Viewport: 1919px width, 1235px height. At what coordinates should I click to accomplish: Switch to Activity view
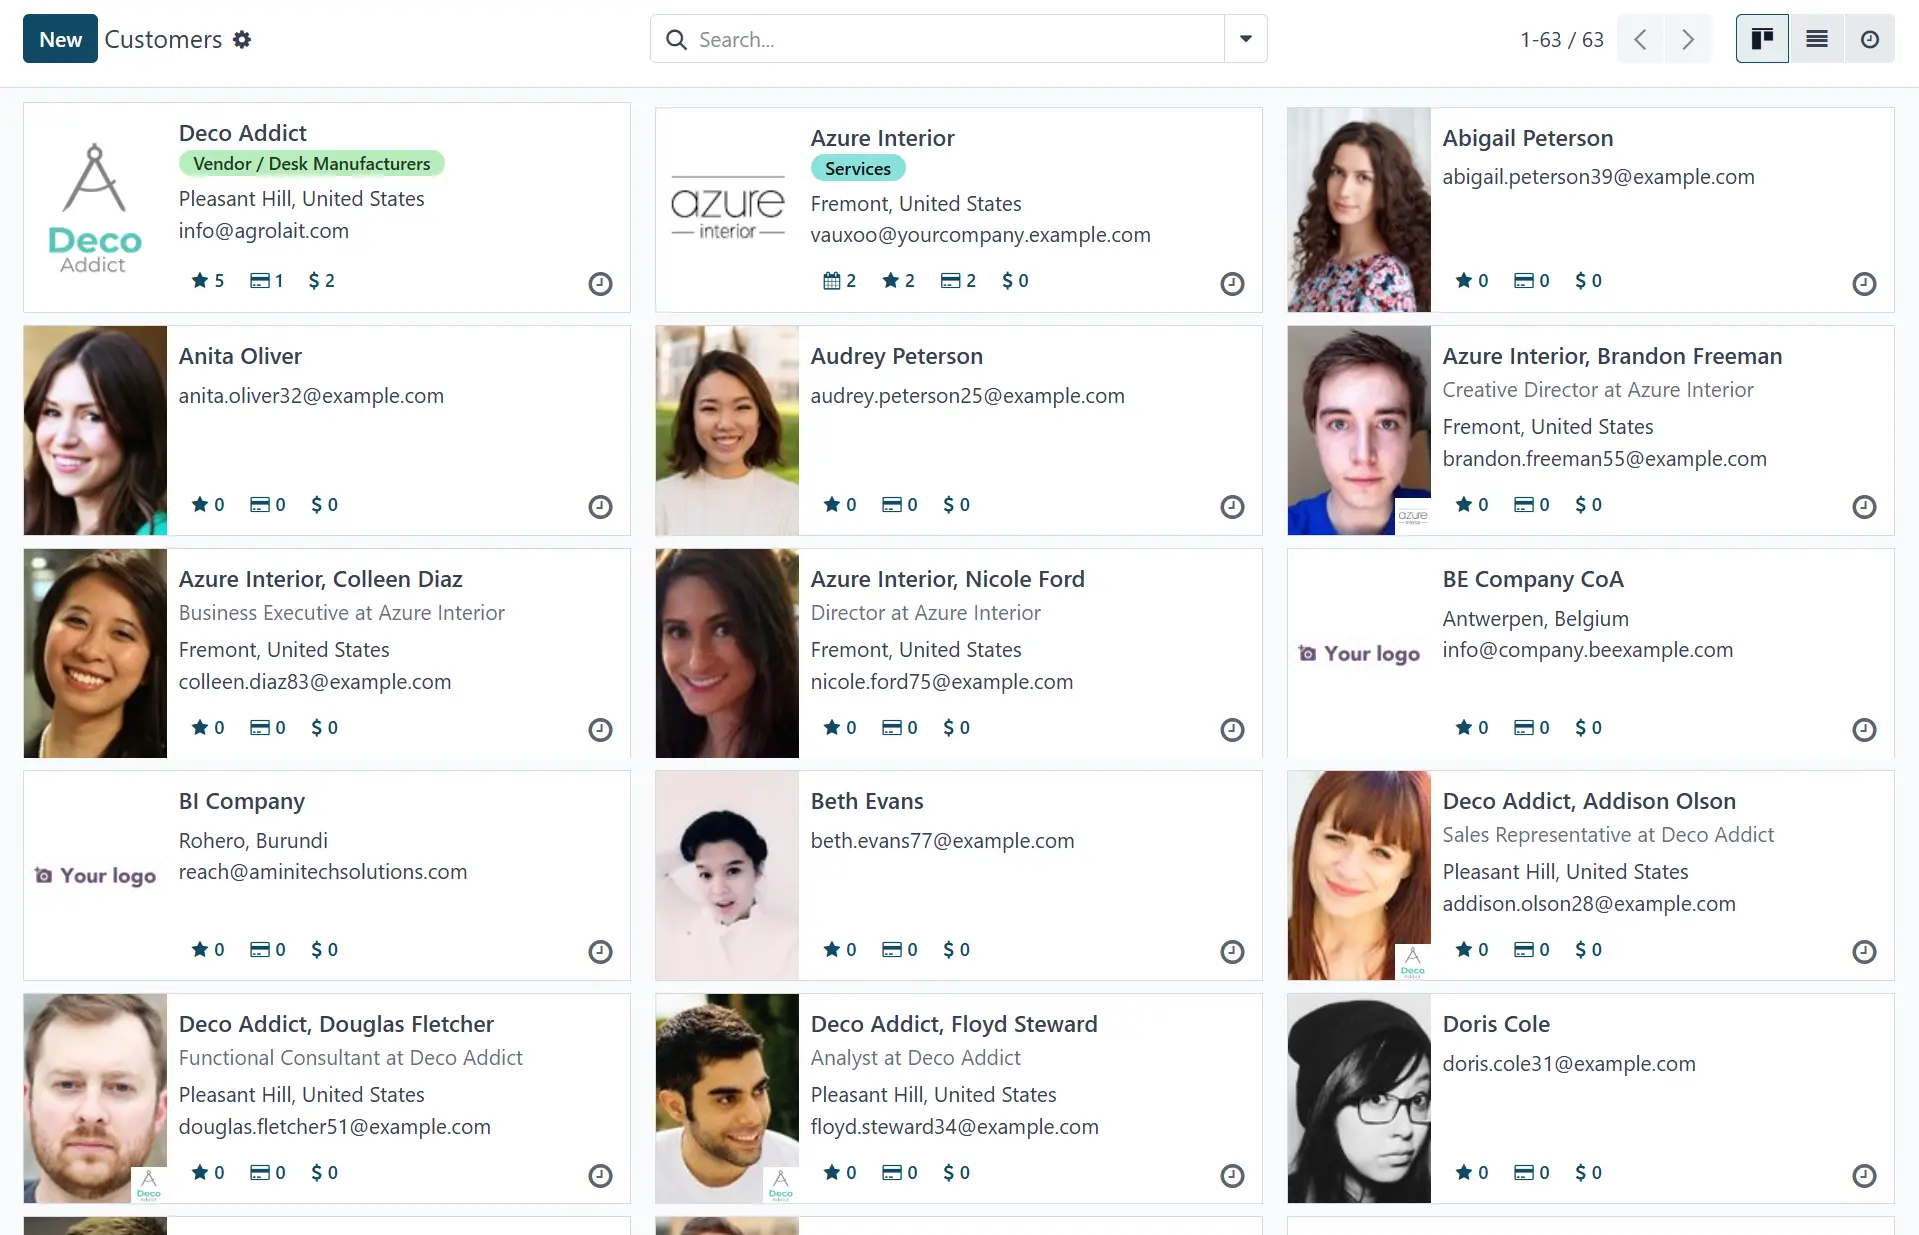tap(1869, 40)
